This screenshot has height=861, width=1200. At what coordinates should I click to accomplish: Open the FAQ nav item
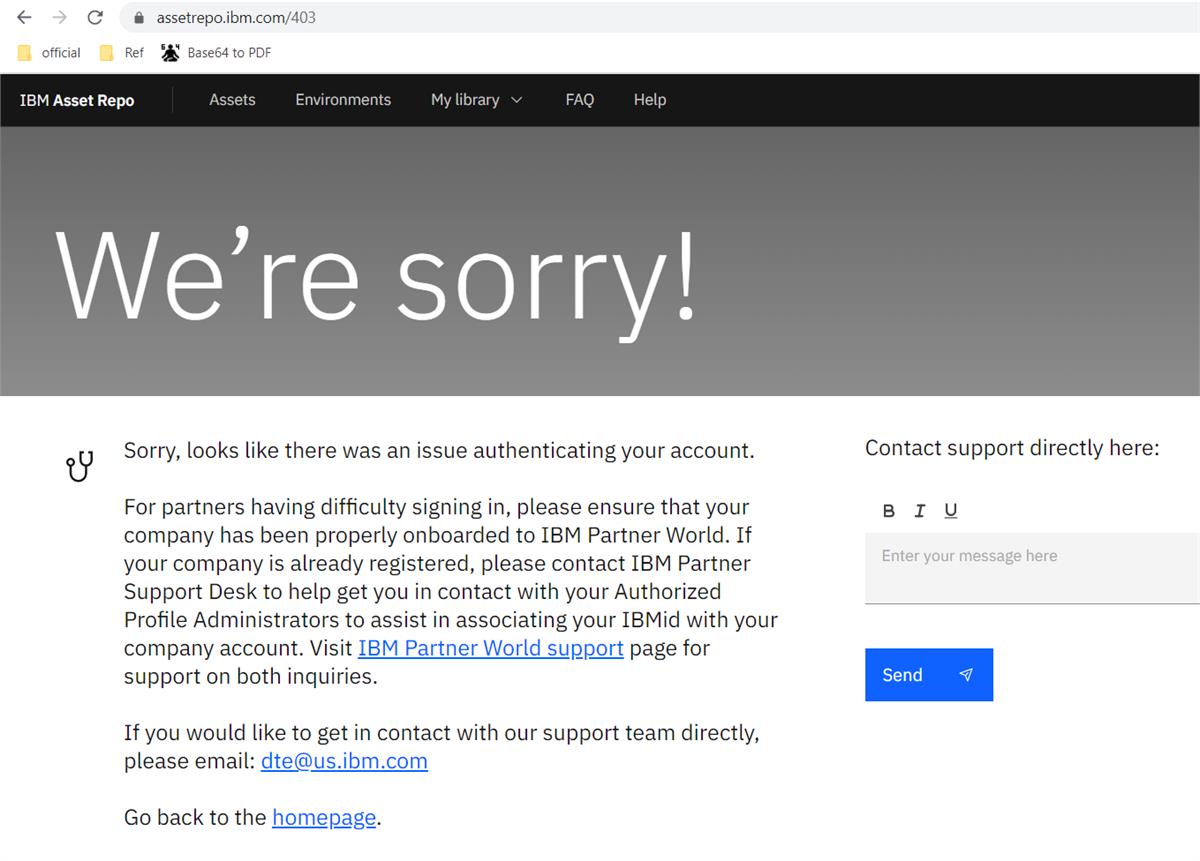(x=580, y=100)
